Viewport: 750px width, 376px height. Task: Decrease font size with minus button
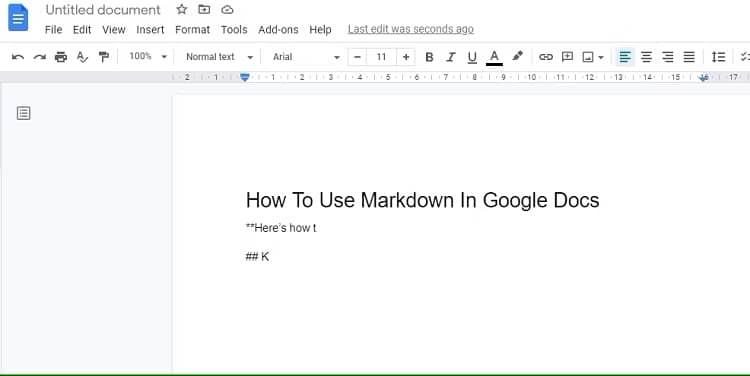[357, 57]
